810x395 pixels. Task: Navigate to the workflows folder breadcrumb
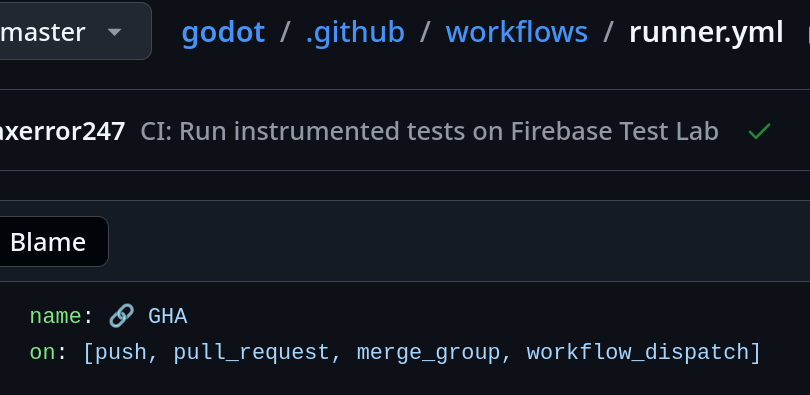coord(517,32)
